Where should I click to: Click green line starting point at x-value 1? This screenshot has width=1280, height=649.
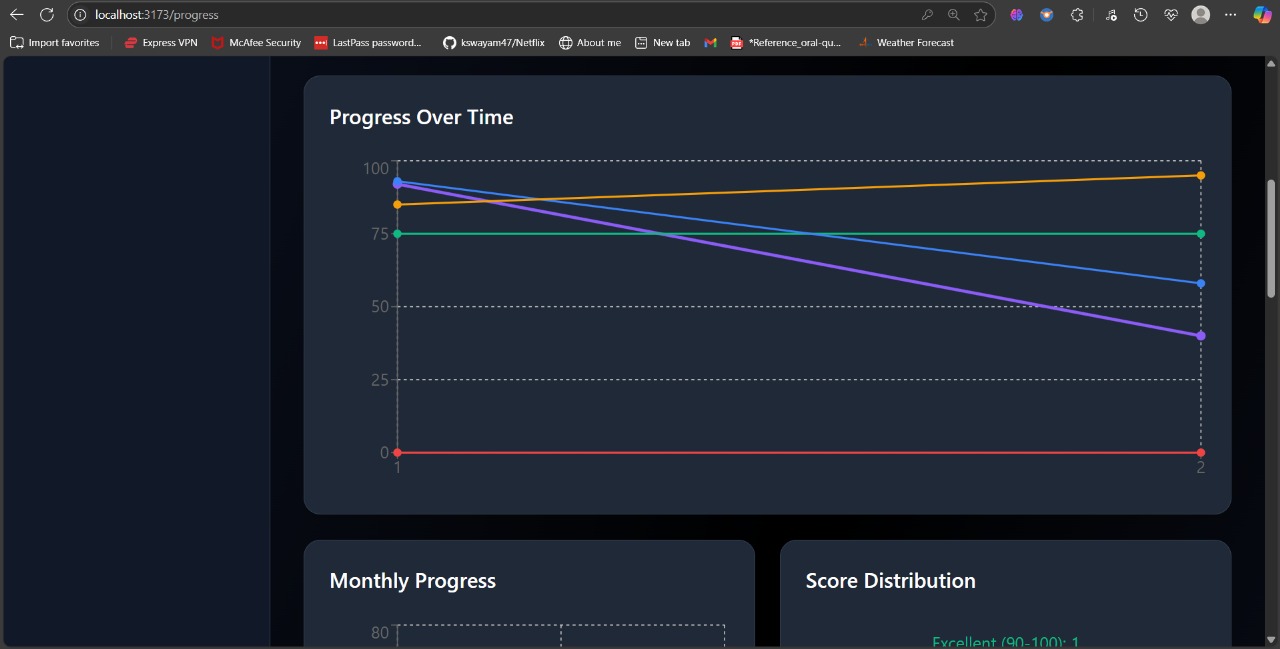(398, 234)
